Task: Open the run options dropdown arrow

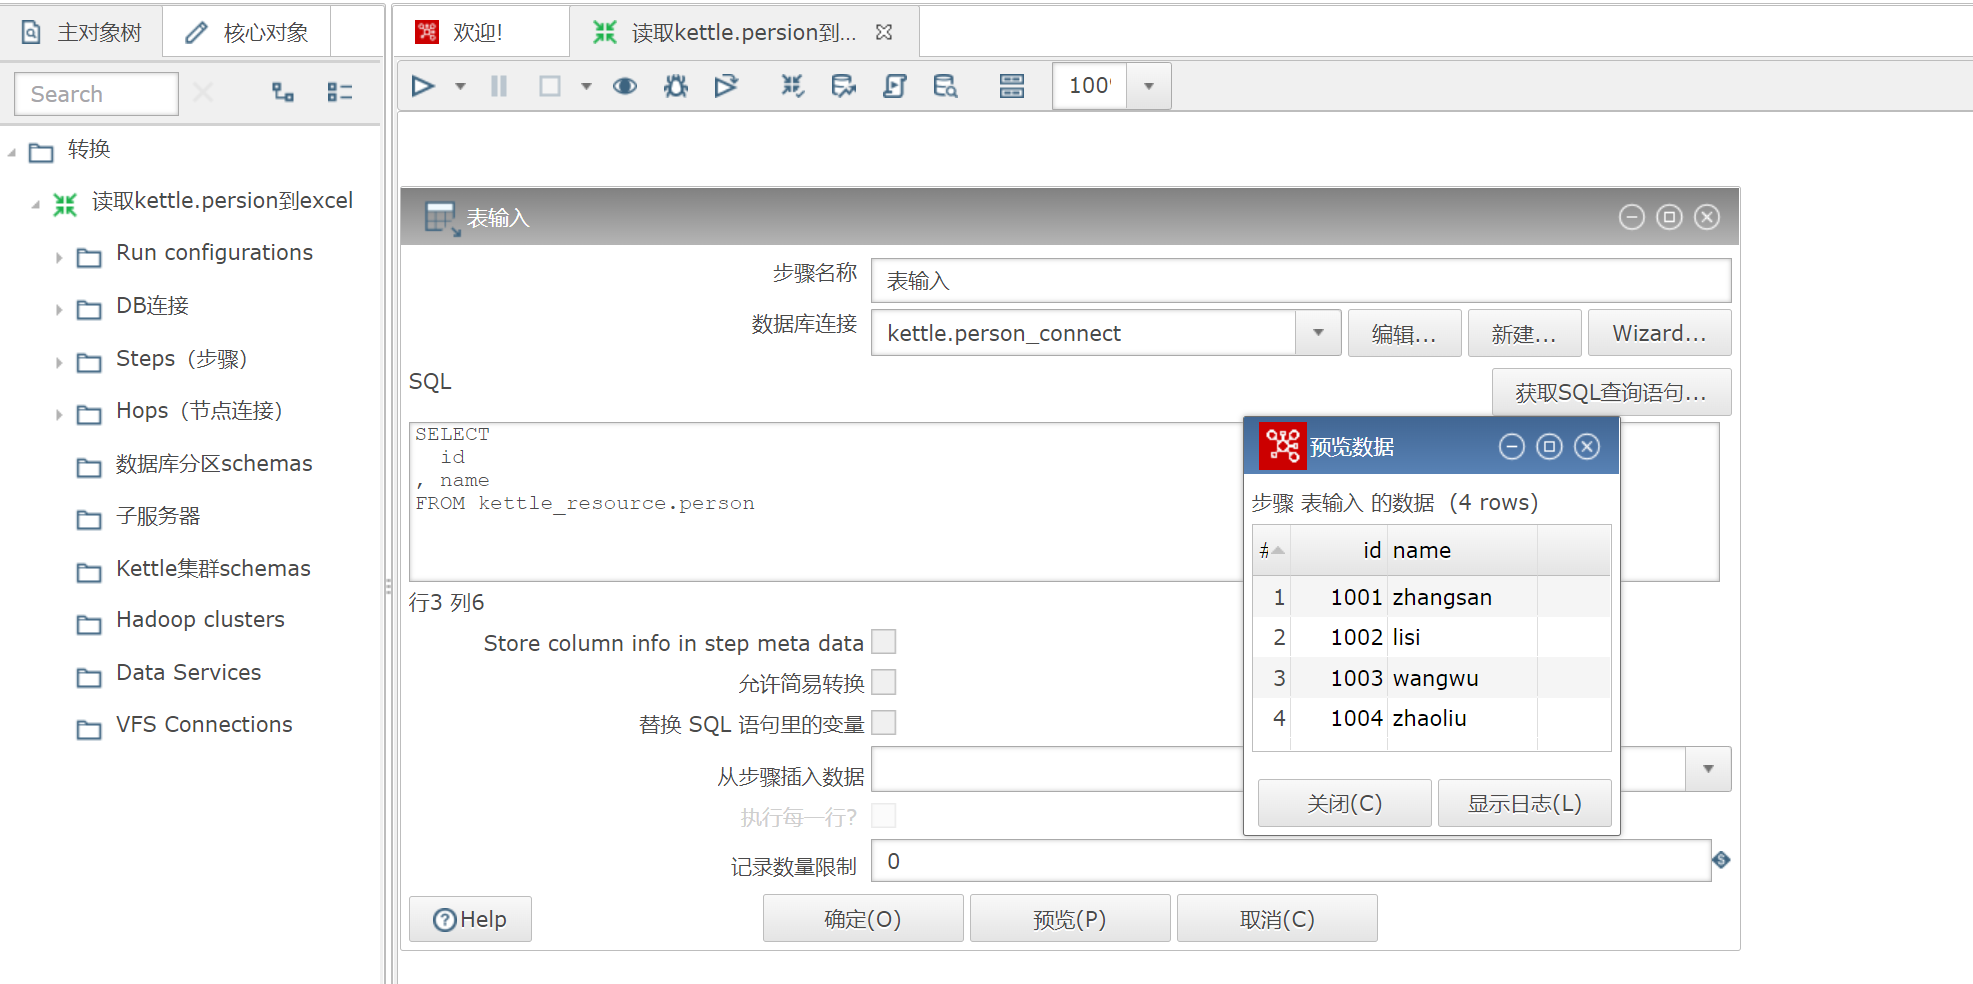Action: (x=460, y=86)
